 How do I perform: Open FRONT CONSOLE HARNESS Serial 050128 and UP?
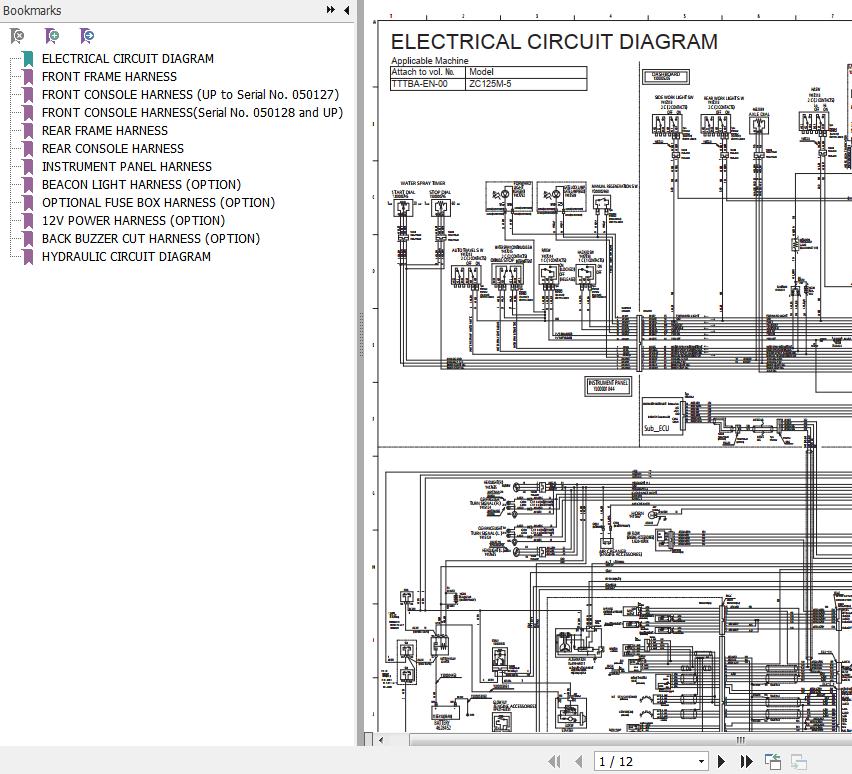point(192,113)
